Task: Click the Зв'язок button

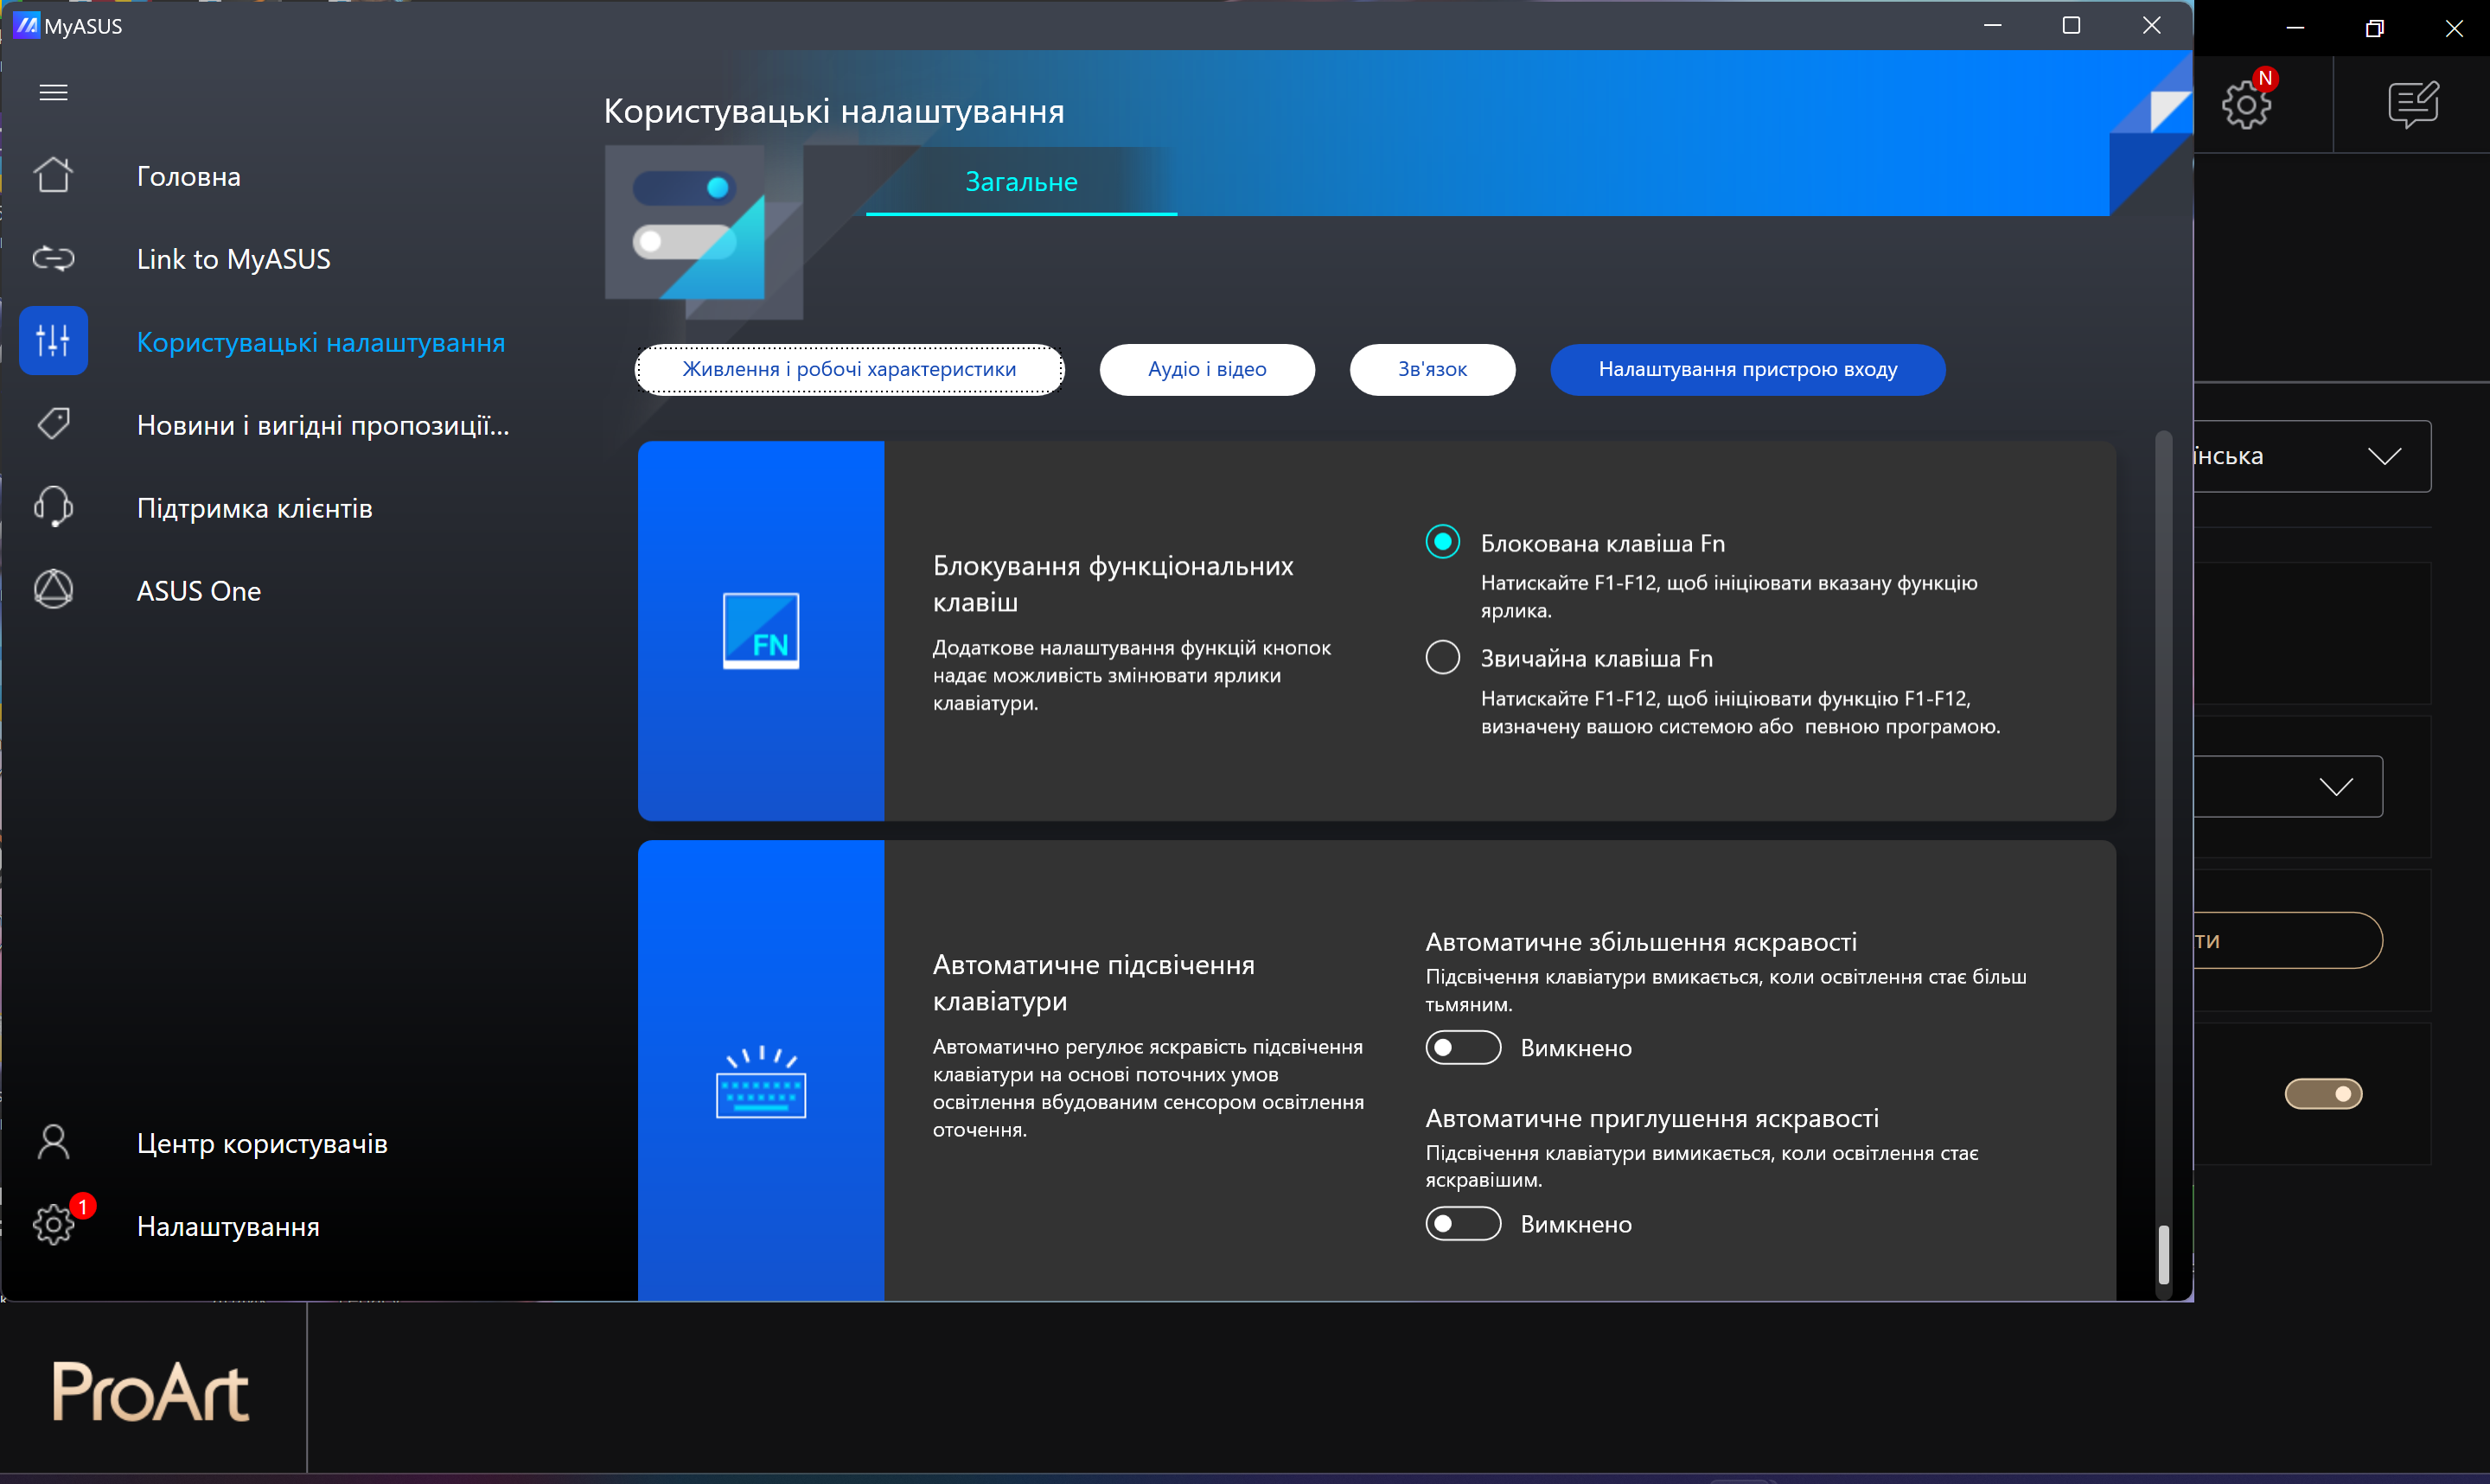Action: click(1431, 369)
